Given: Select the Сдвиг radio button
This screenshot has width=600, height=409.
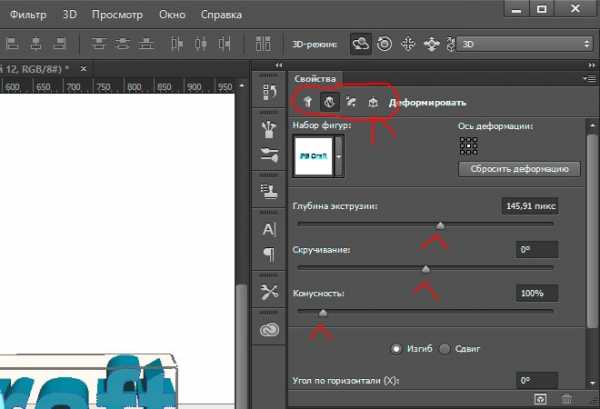Looking at the screenshot, I should tap(445, 349).
